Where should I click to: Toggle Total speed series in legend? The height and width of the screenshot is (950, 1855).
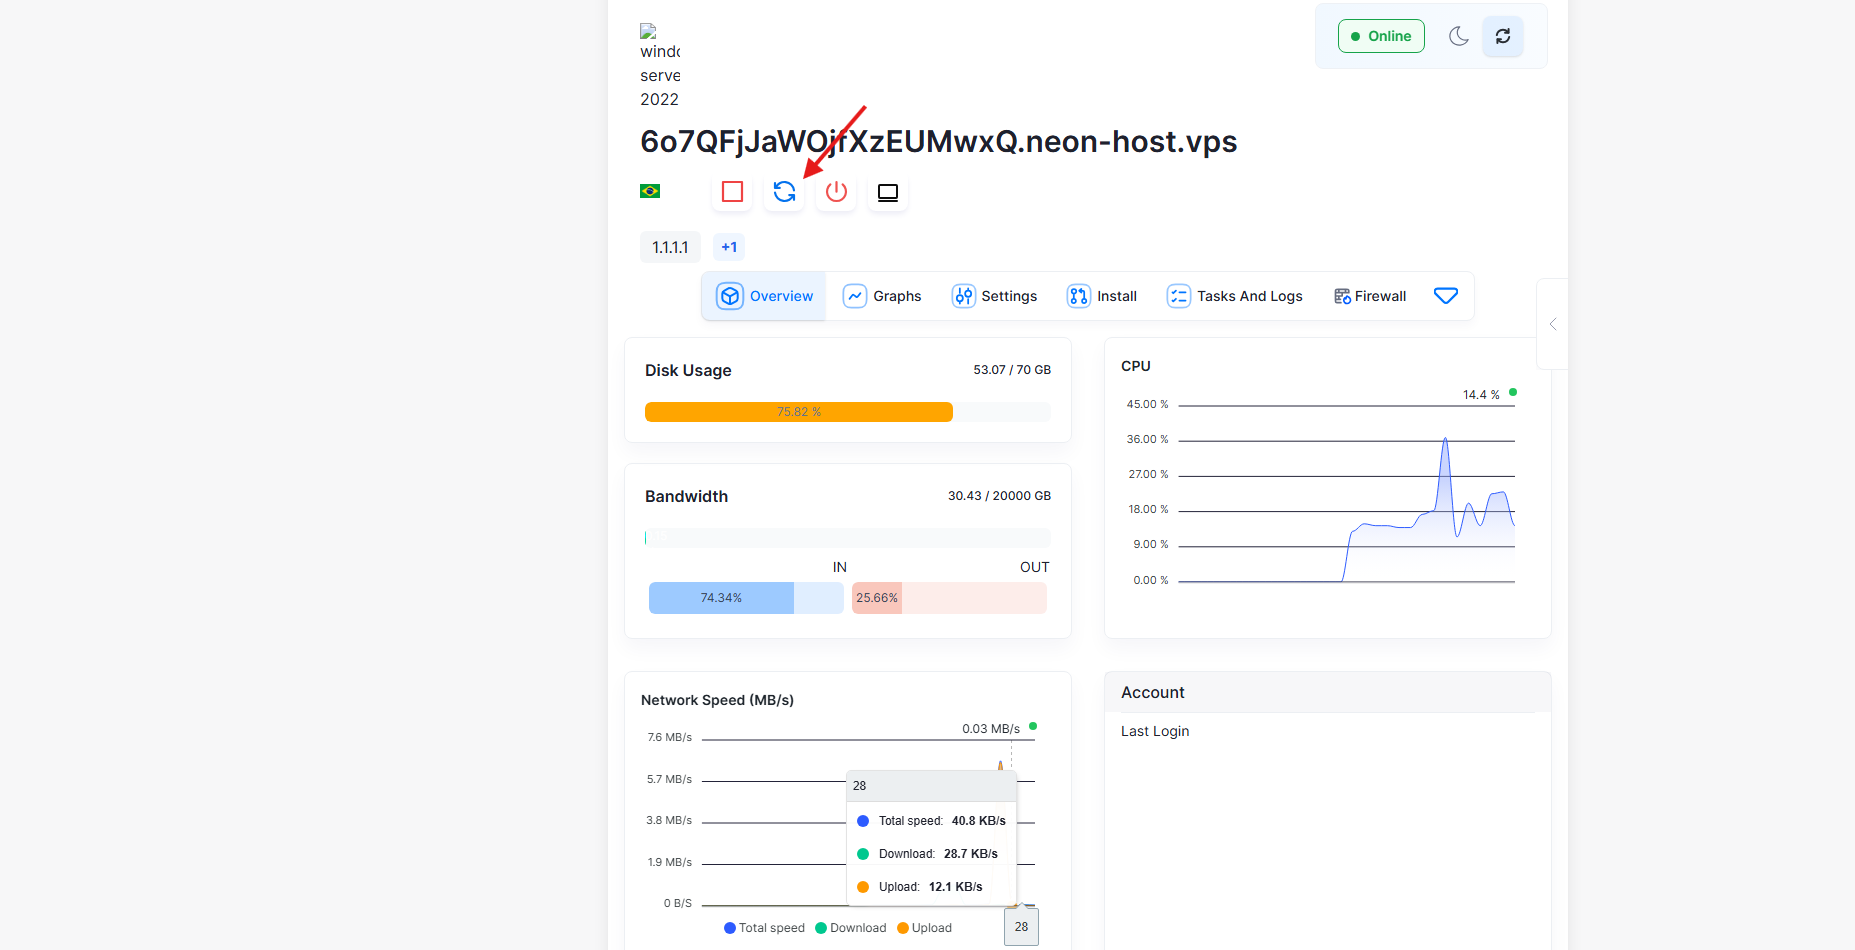pos(764,928)
